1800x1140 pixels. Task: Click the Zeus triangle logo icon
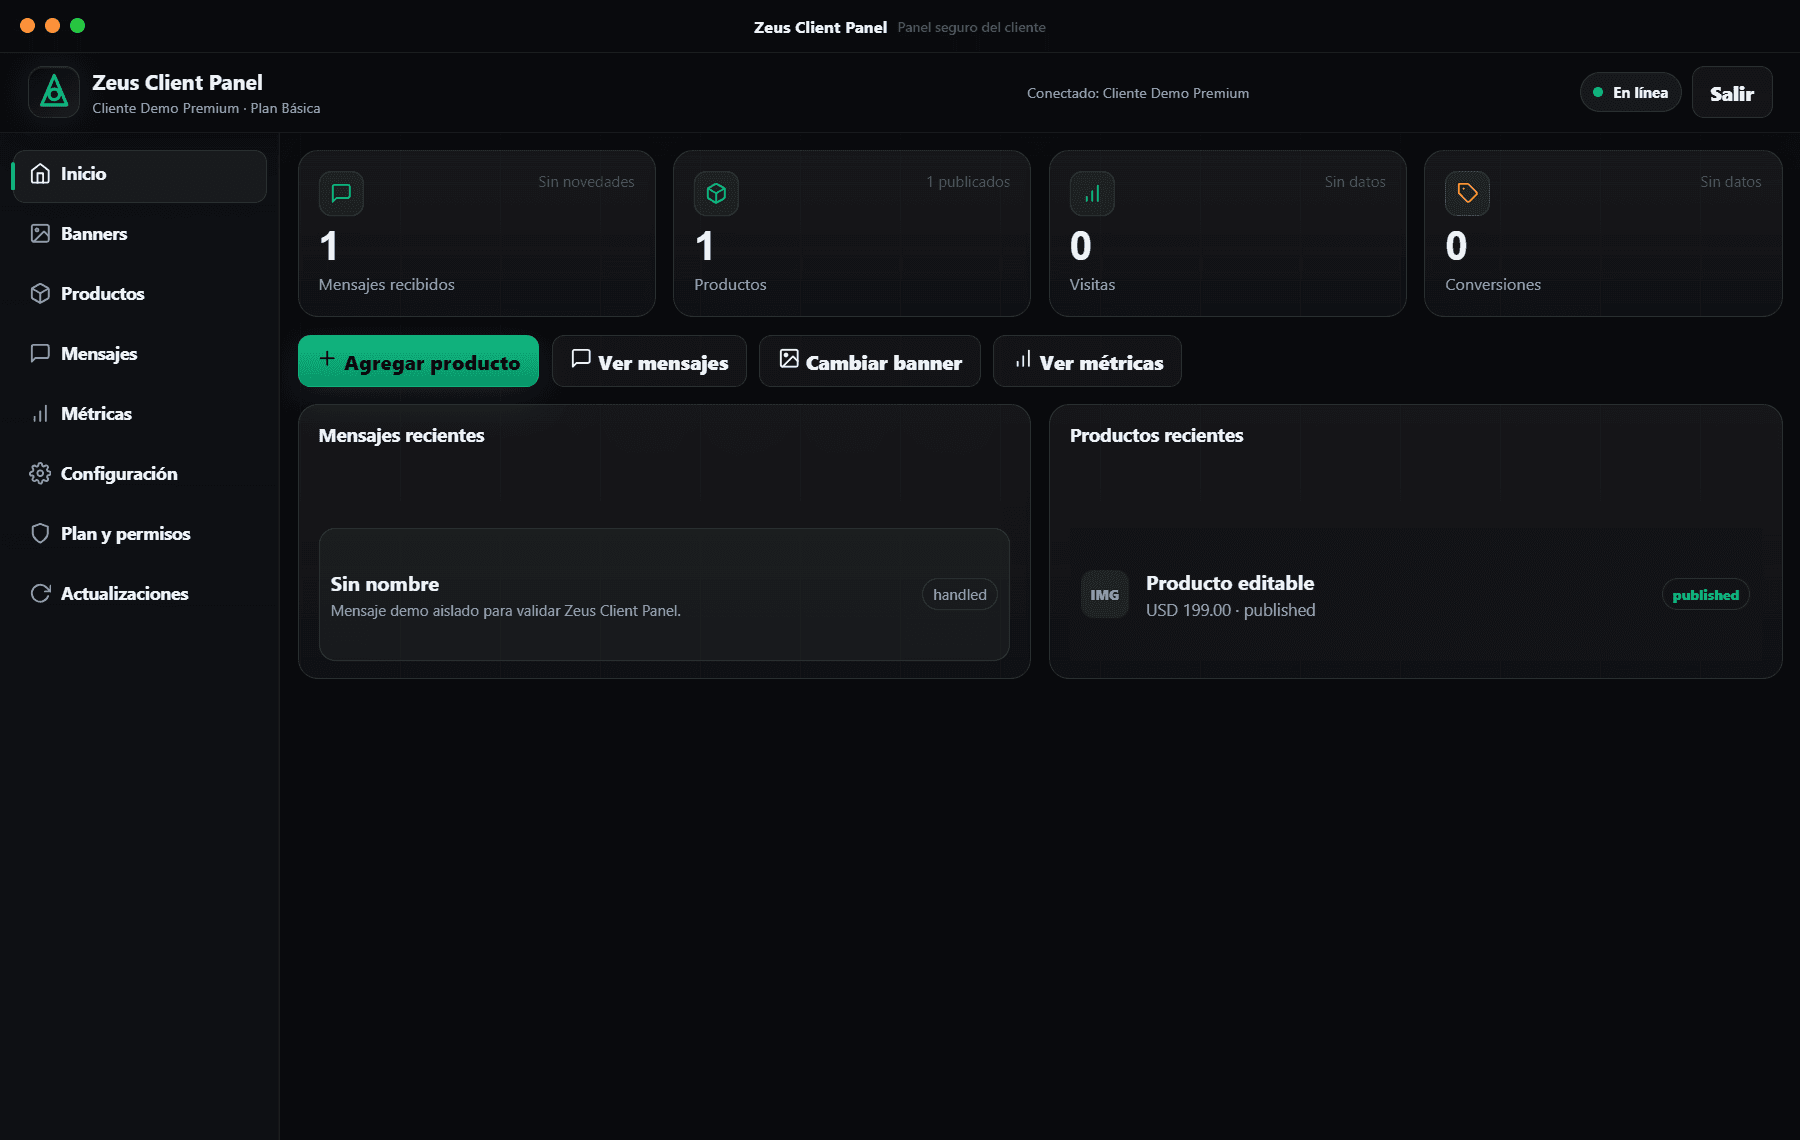click(54, 92)
